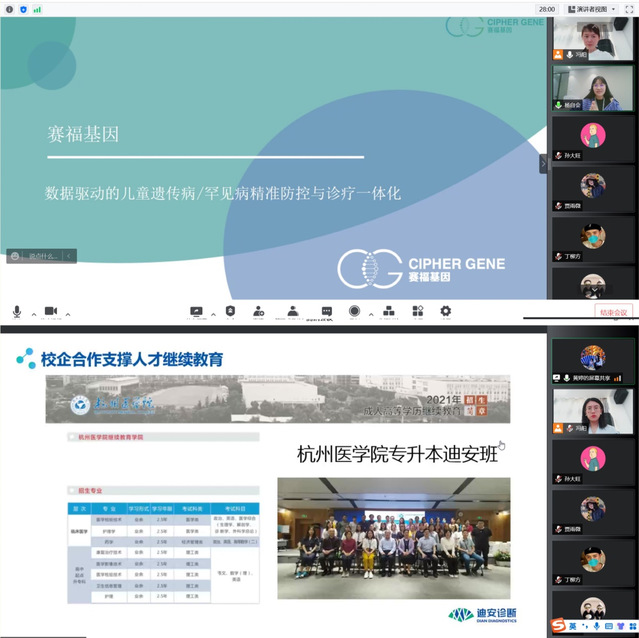Click Sogou voice input microphone icon
This screenshot has width=639, height=638.
click(597, 626)
